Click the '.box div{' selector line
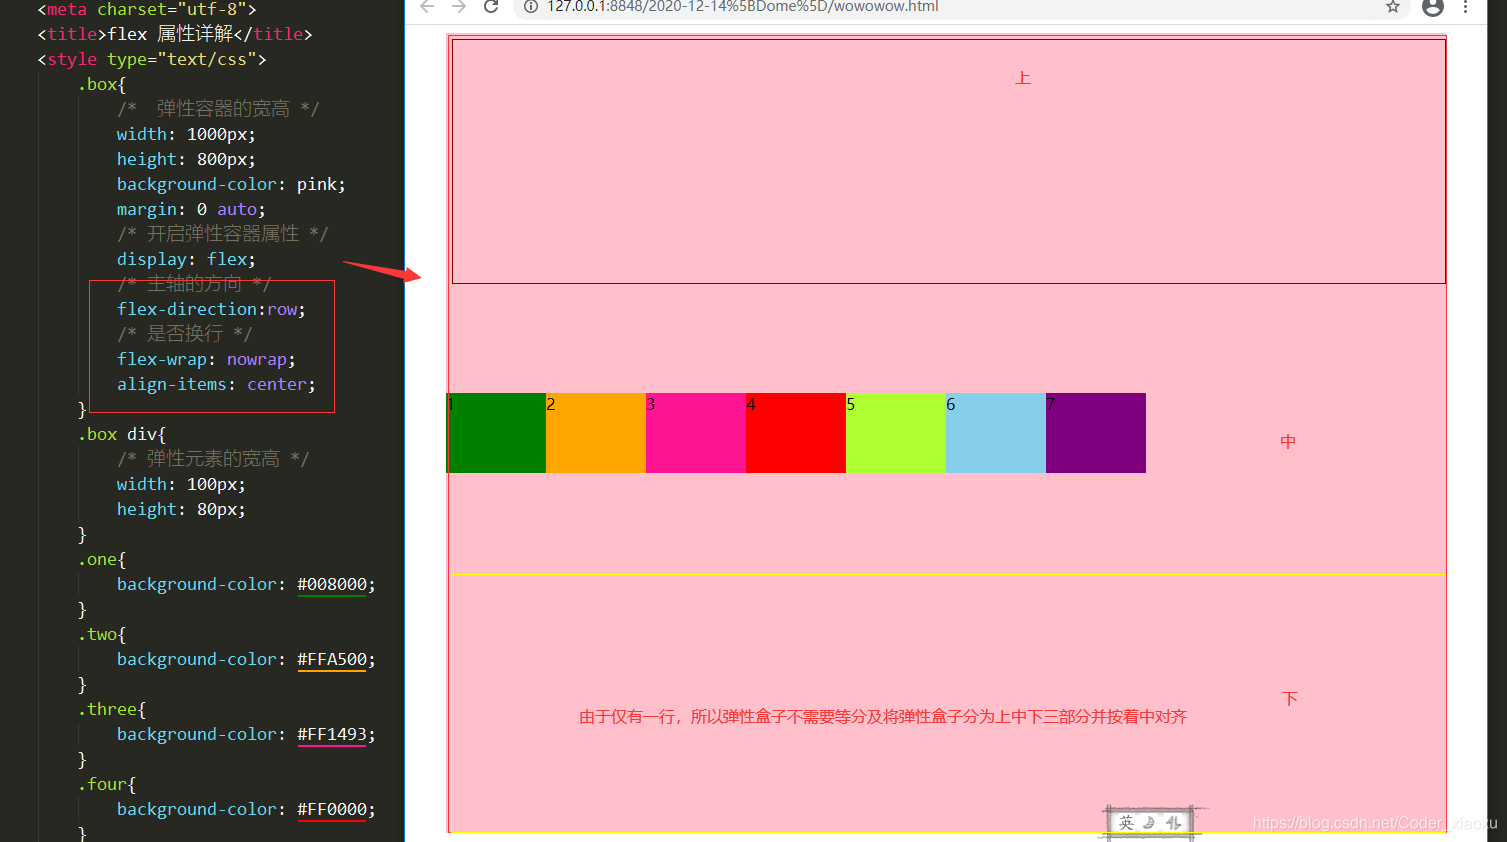Image resolution: width=1507 pixels, height=842 pixels. 122,434
